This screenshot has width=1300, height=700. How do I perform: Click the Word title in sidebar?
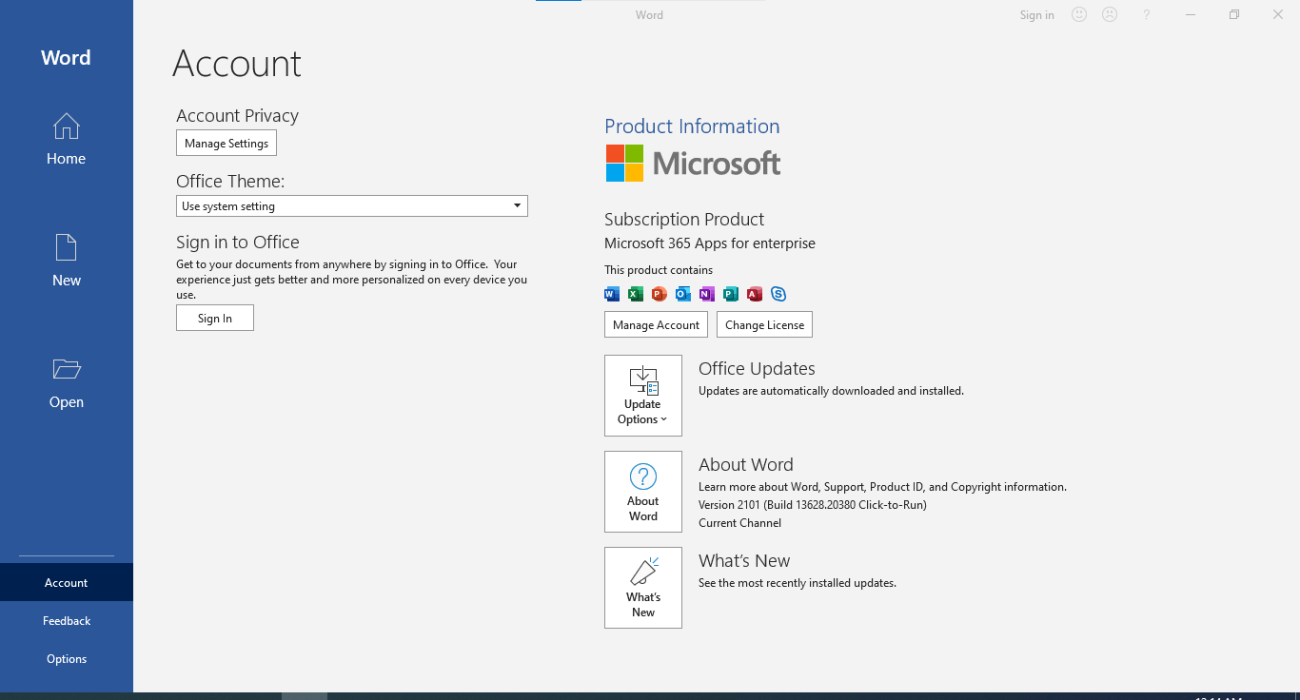[66, 58]
